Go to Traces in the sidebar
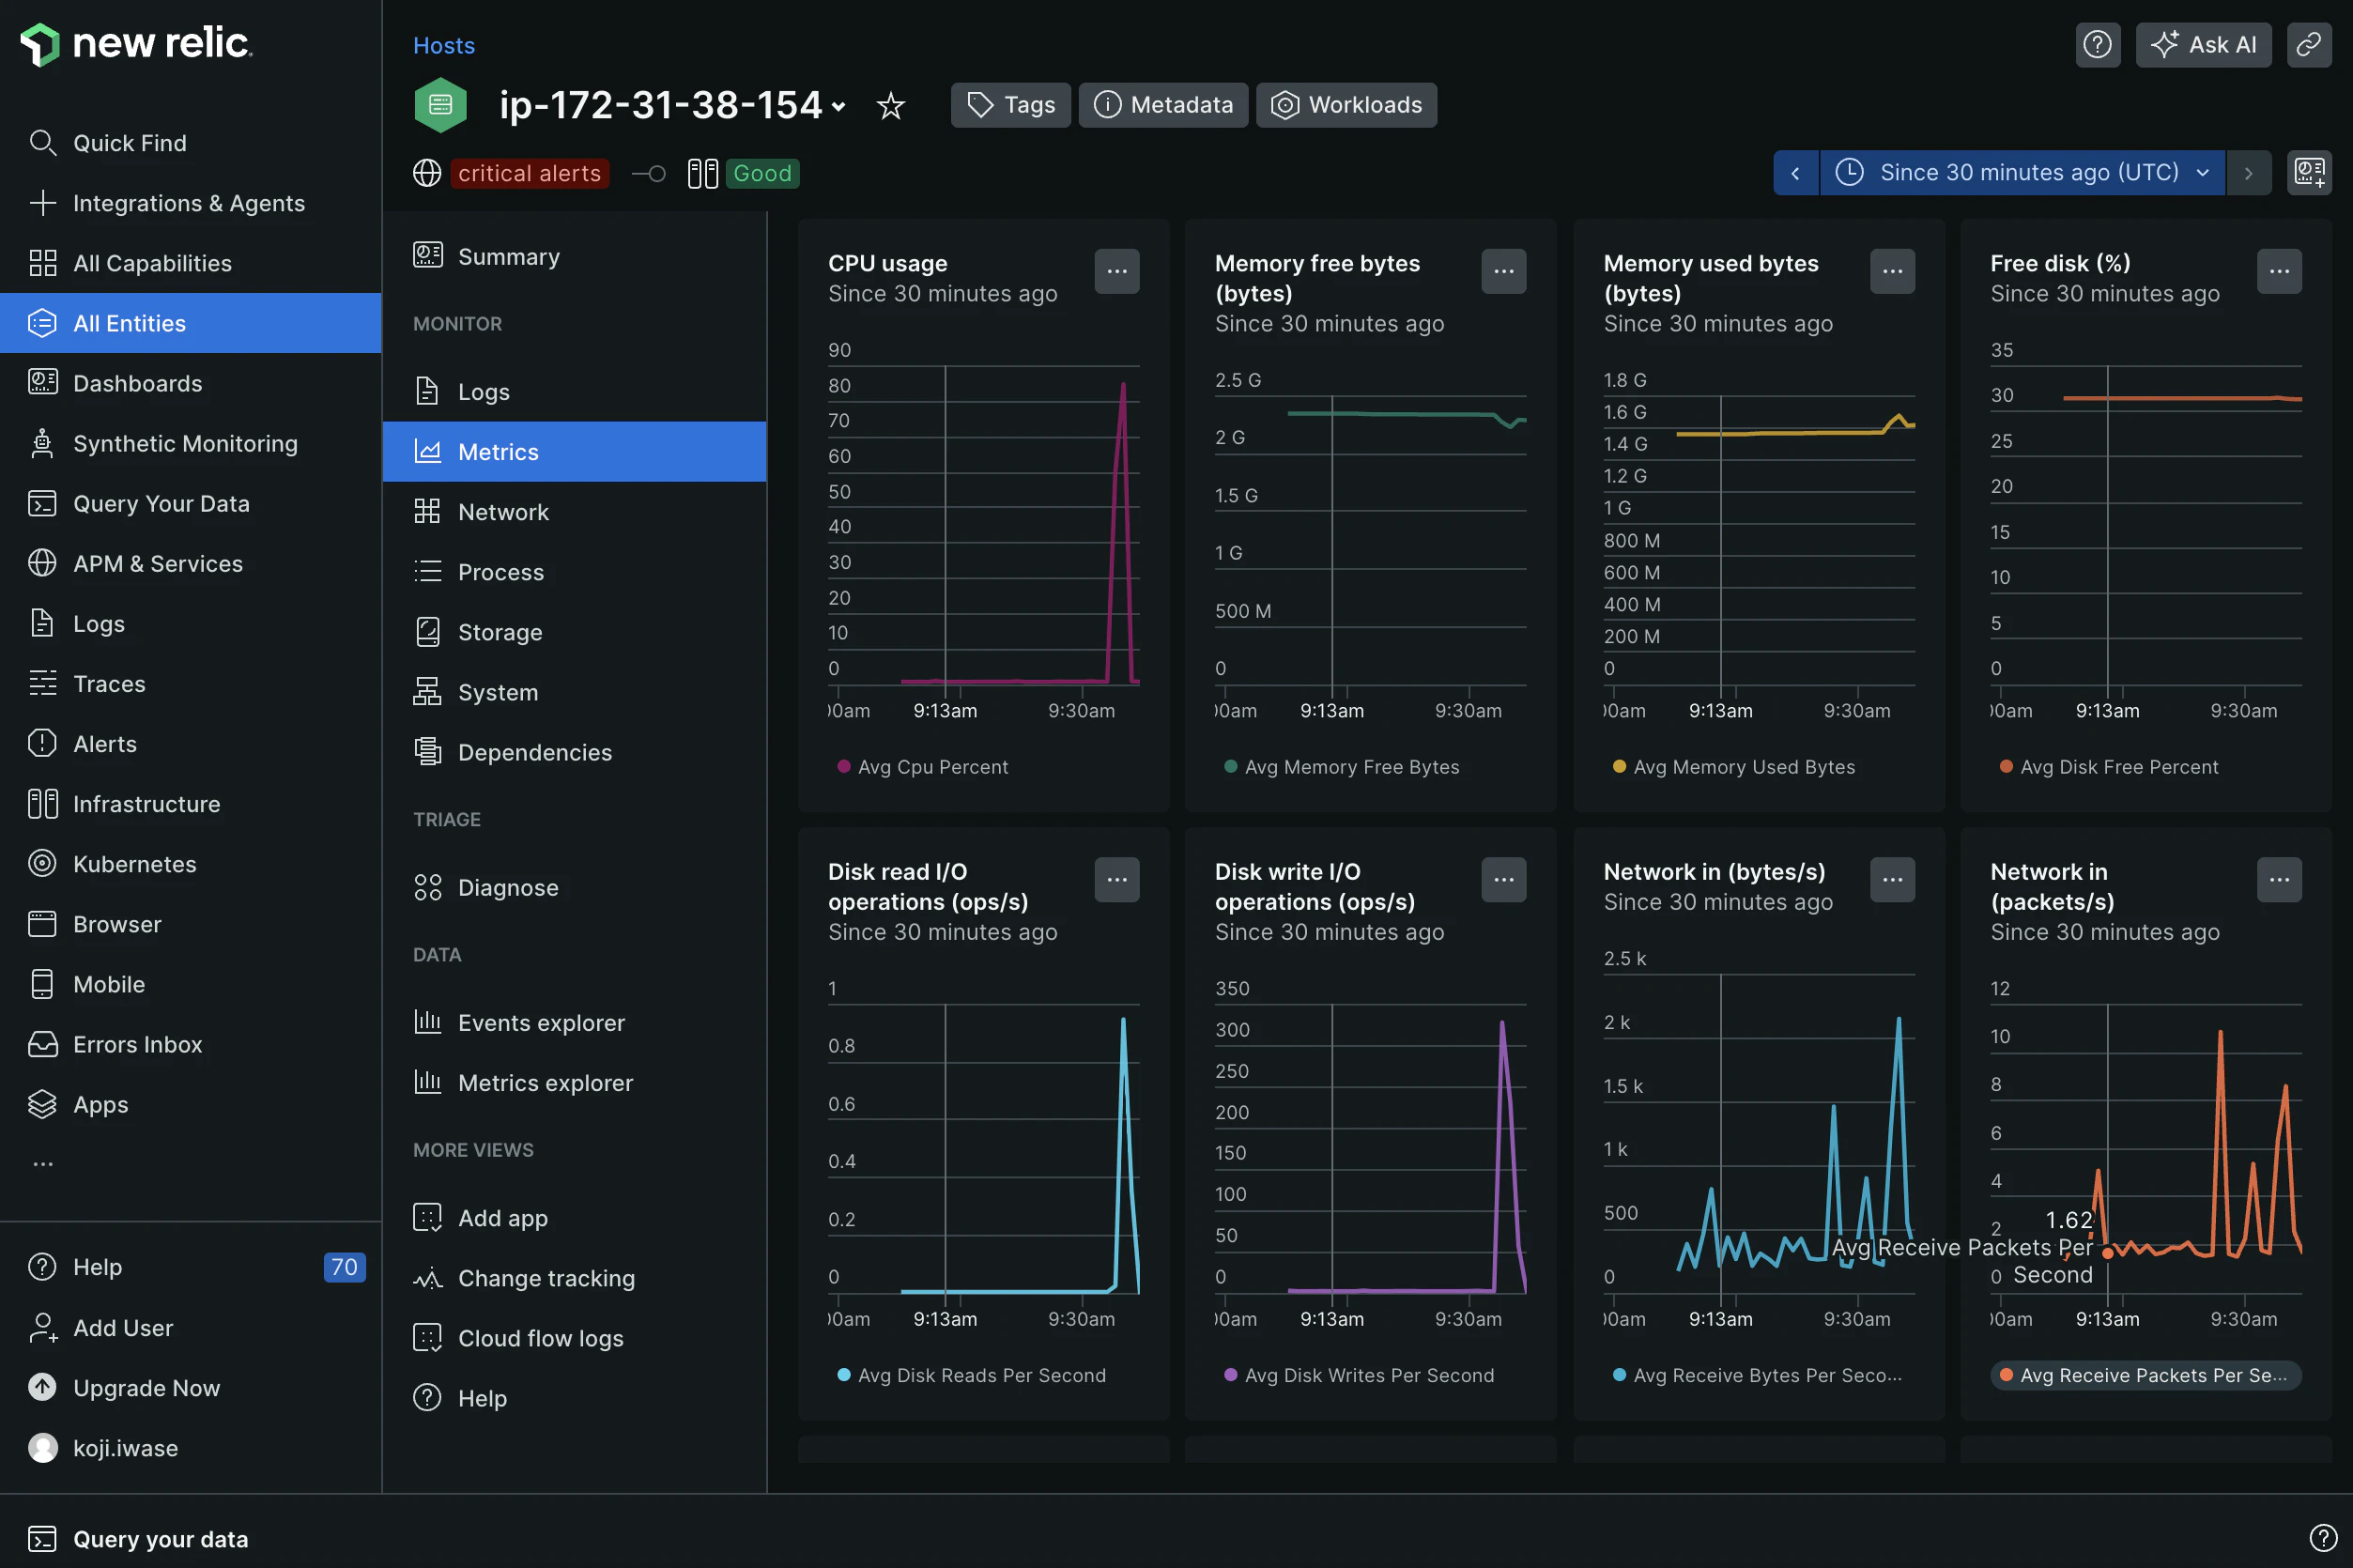The image size is (2353, 1568). tap(190, 684)
